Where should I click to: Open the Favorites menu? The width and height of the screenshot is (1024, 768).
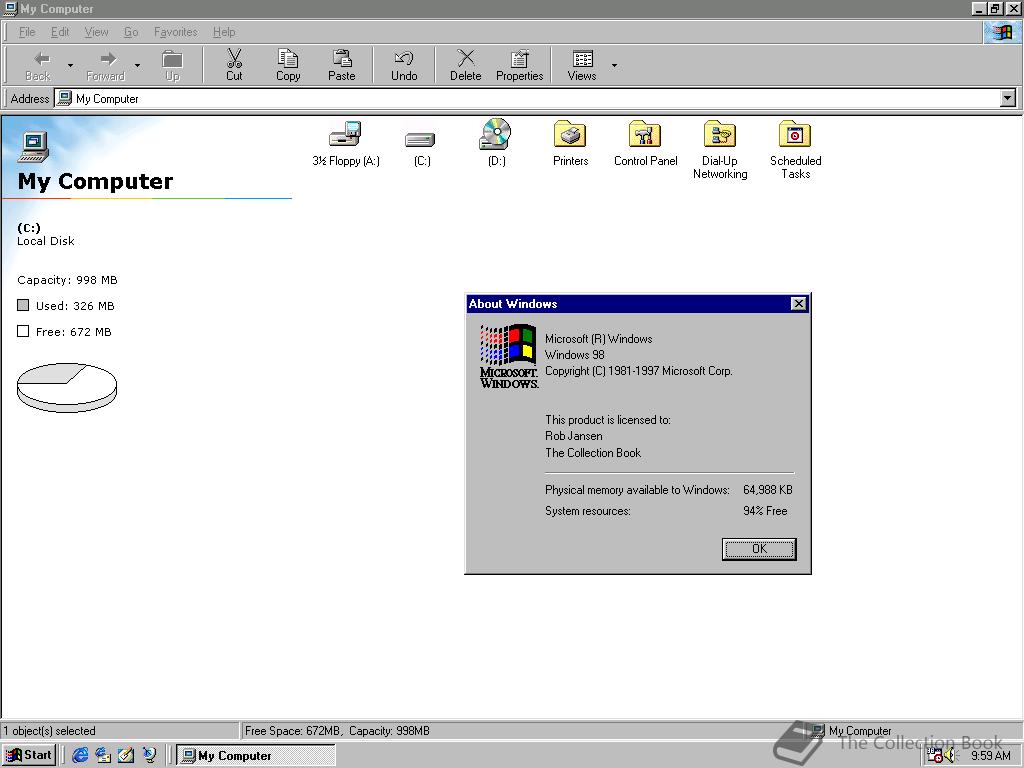[176, 32]
